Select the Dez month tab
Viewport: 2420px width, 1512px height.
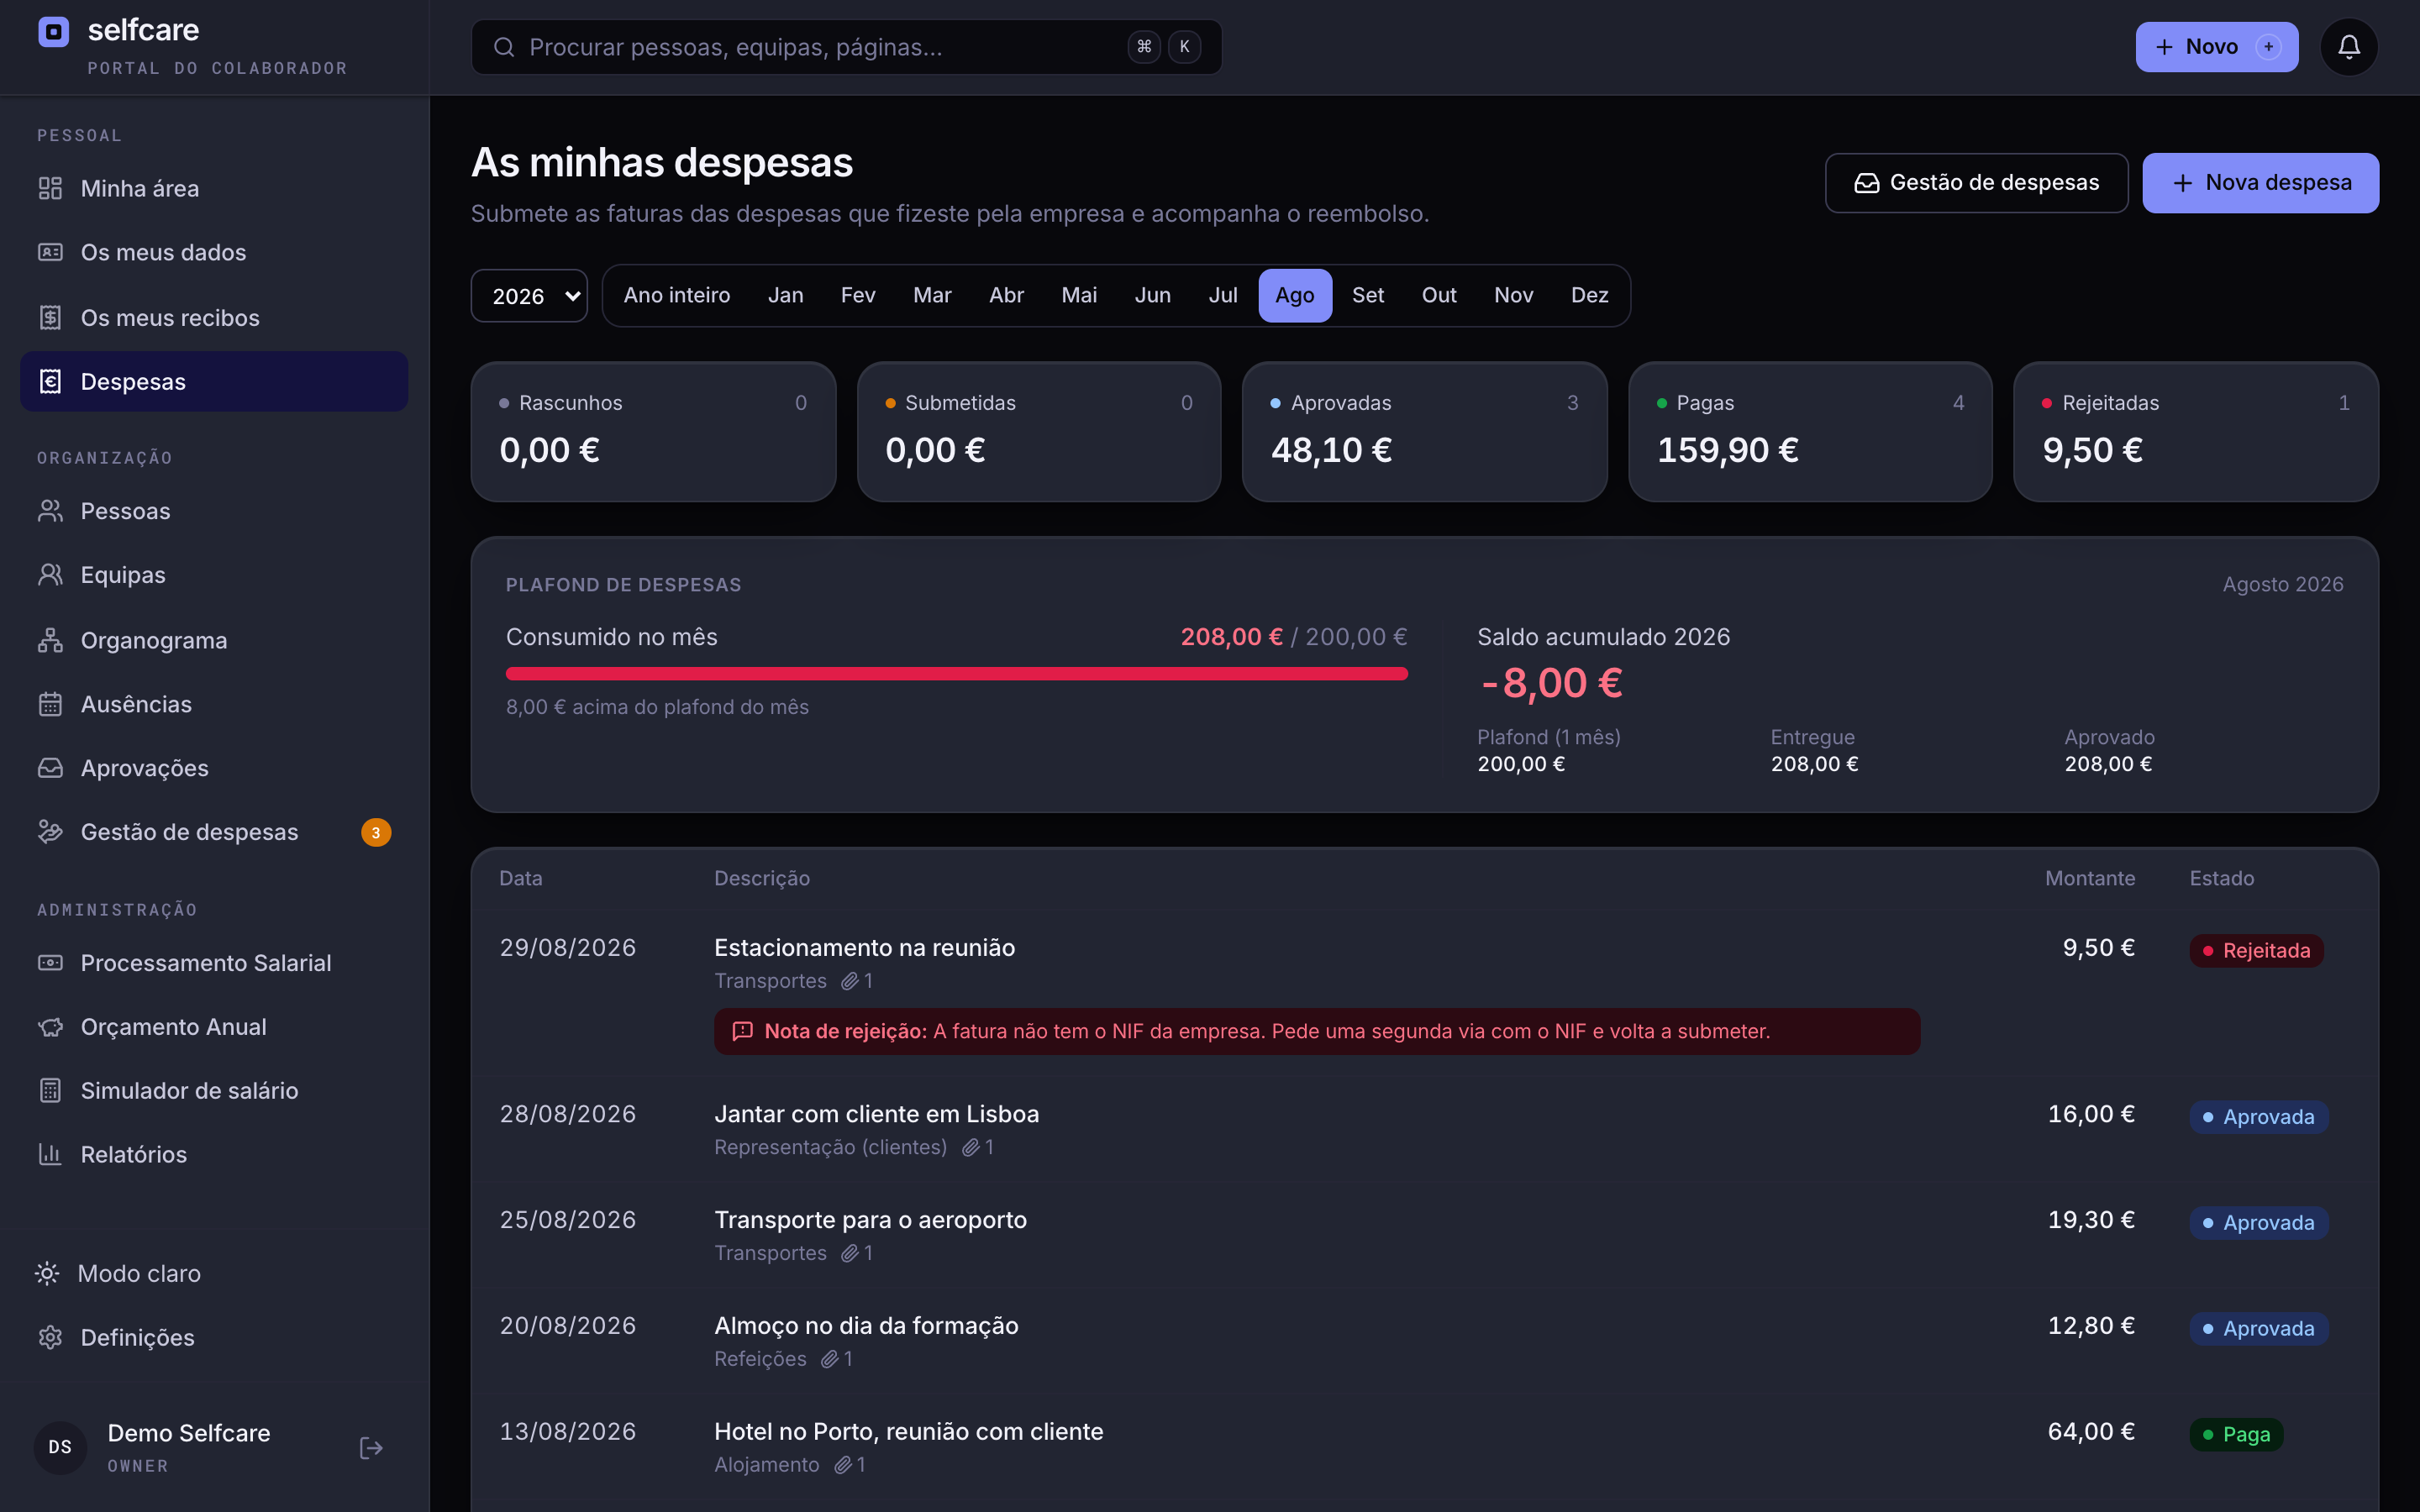(x=1589, y=295)
